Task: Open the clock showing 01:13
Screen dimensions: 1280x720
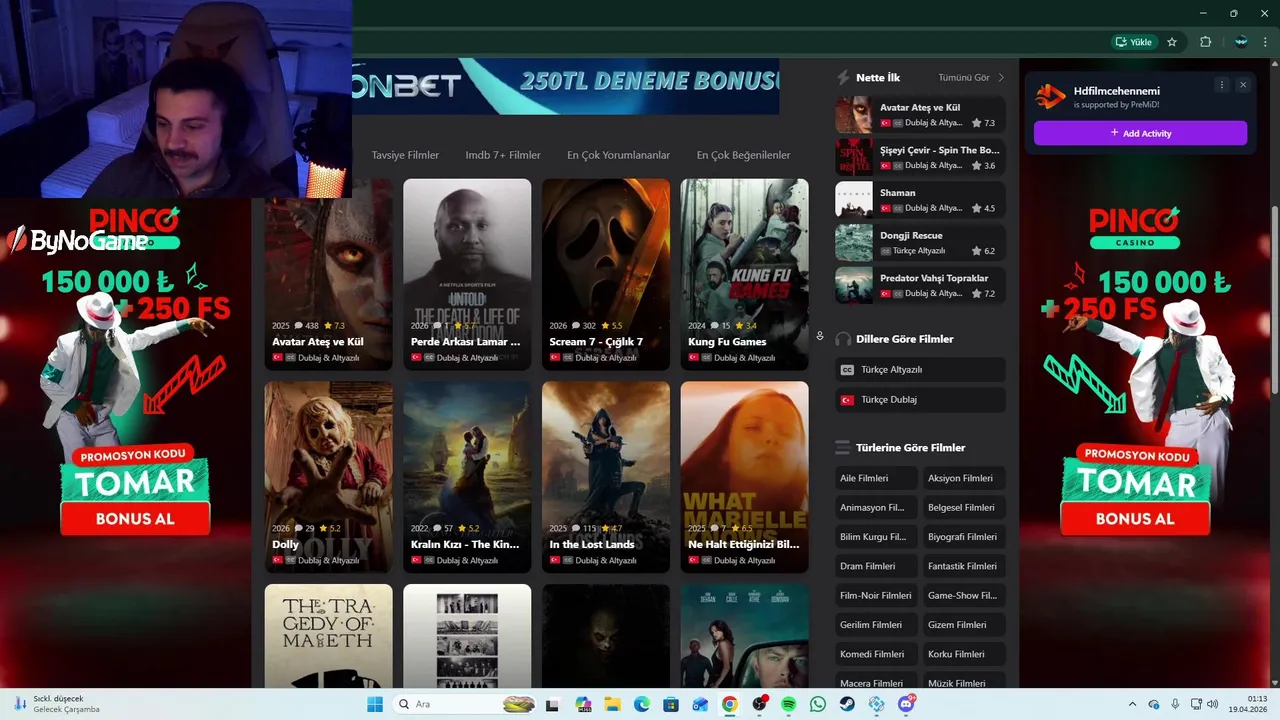Action: tap(1248, 704)
